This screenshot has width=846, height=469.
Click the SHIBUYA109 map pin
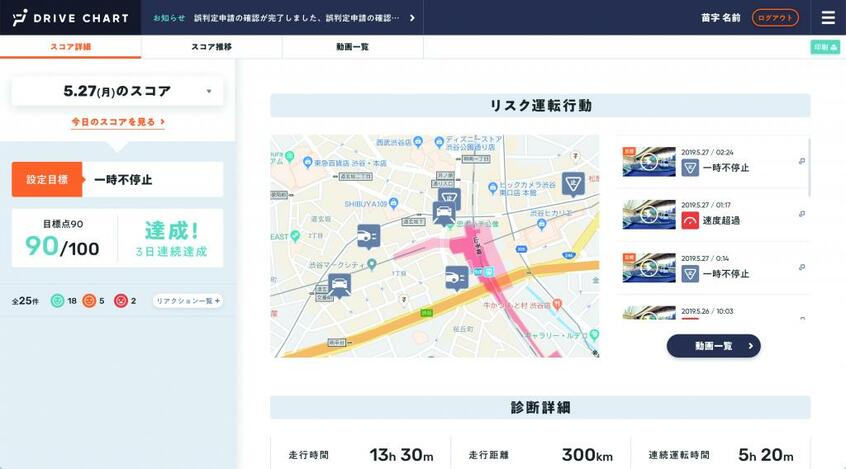393,203
